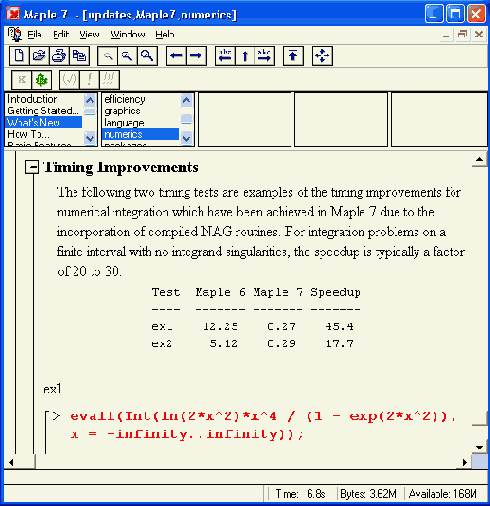
Task: Open the View menu
Action: (x=89, y=34)
